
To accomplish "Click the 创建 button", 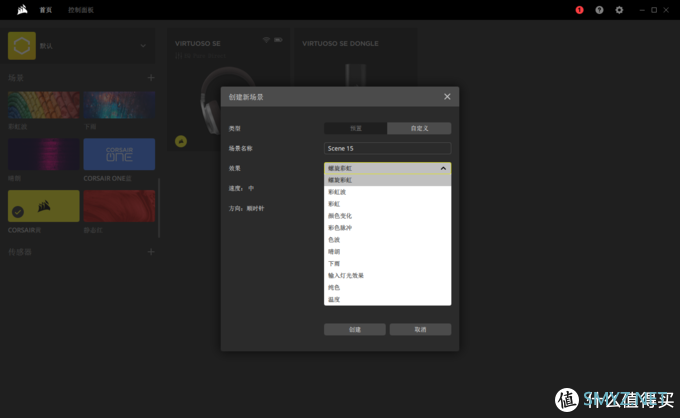I will (355, 330).
